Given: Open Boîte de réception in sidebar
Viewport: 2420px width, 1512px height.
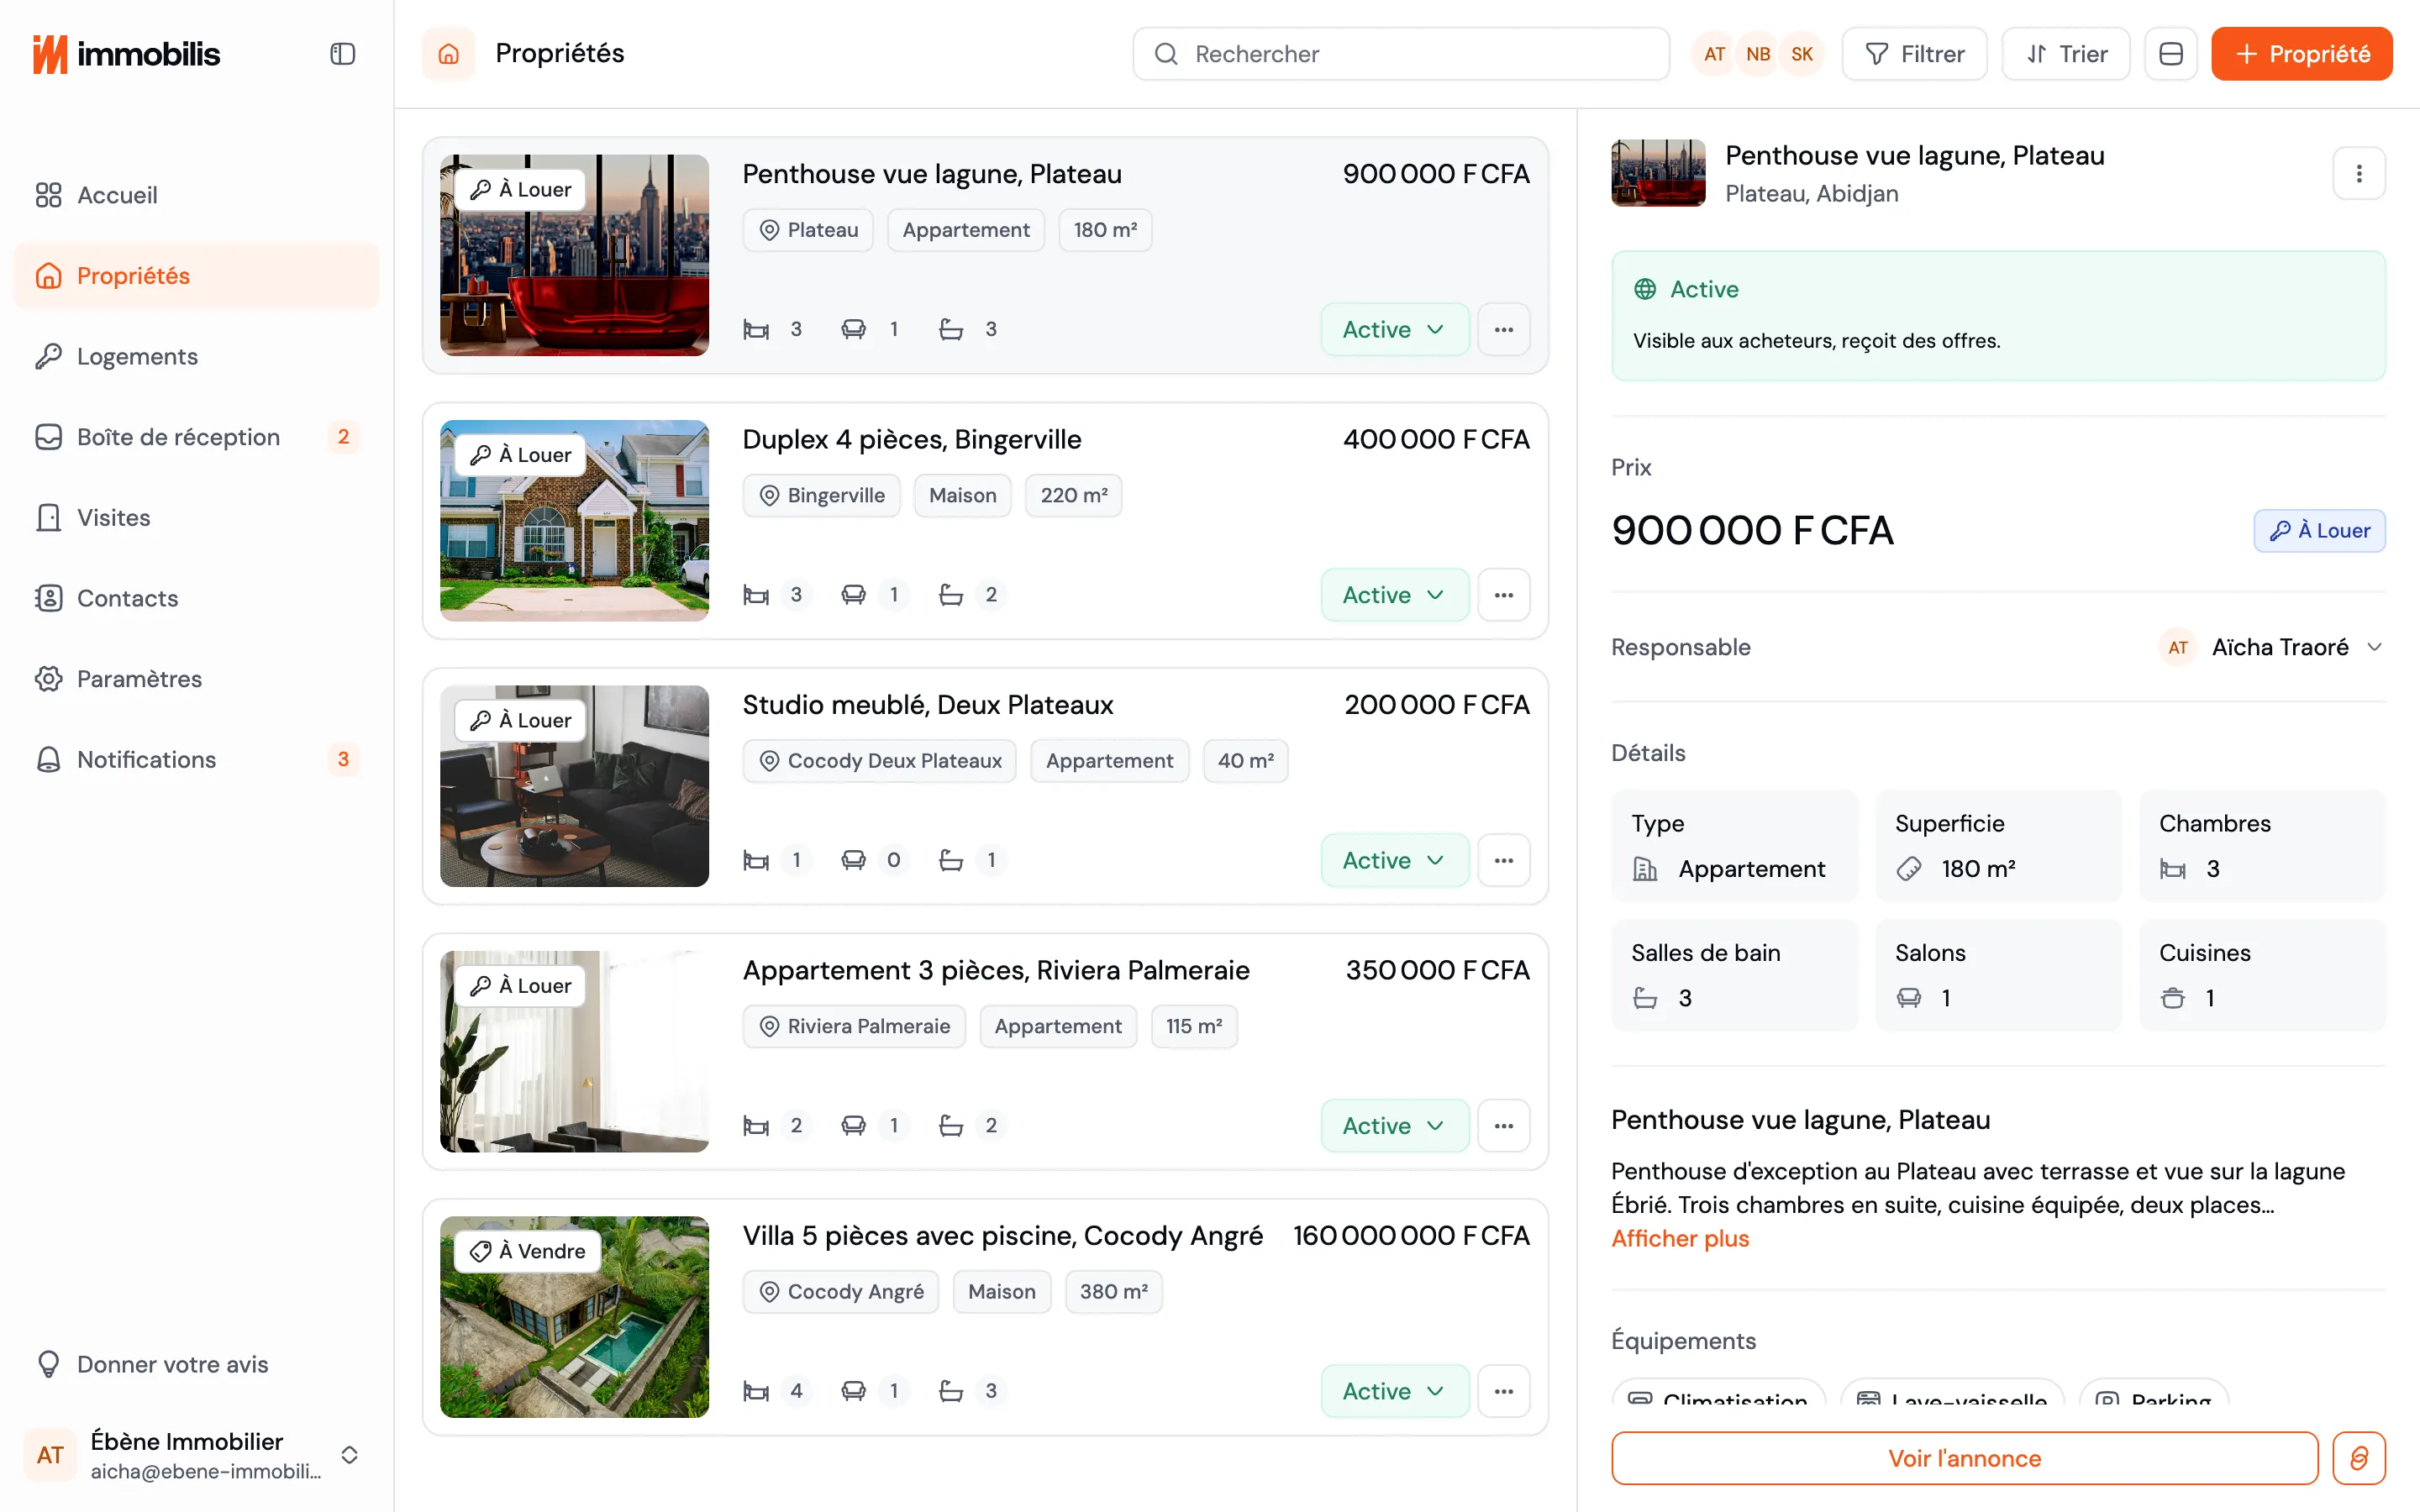Looking at the screenshot, I should point(196,437).
